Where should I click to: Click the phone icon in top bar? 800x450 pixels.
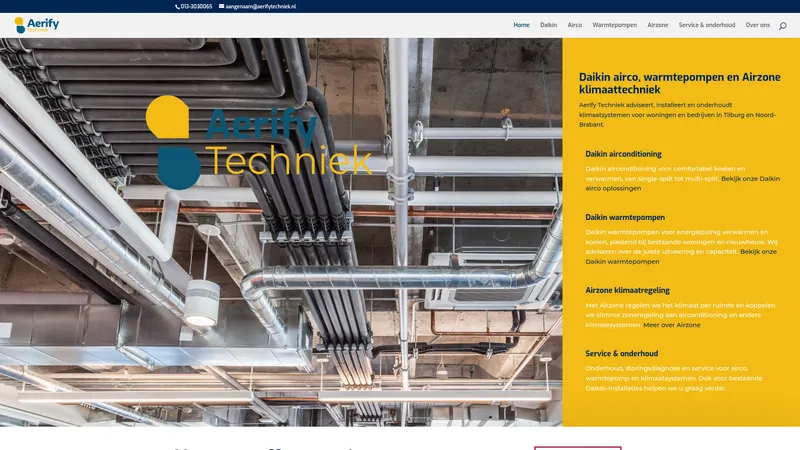(x=177, y=7)
